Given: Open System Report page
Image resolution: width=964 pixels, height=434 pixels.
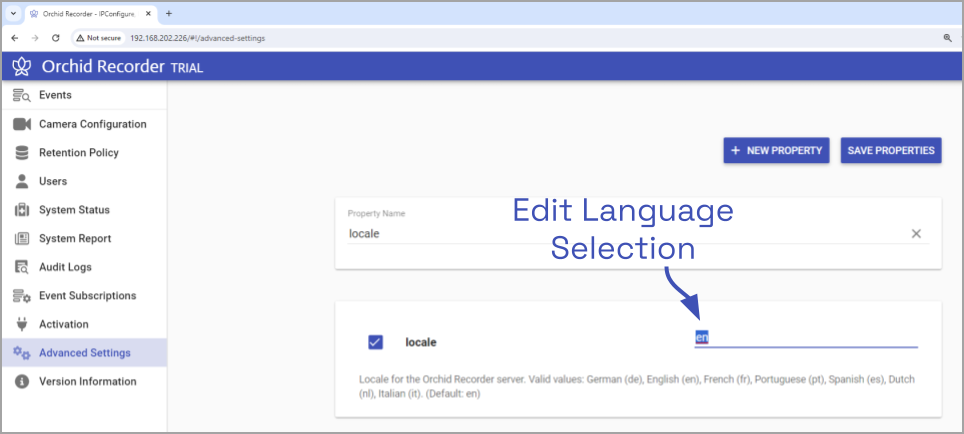Looking at the screenshot, I should point(84,239).
